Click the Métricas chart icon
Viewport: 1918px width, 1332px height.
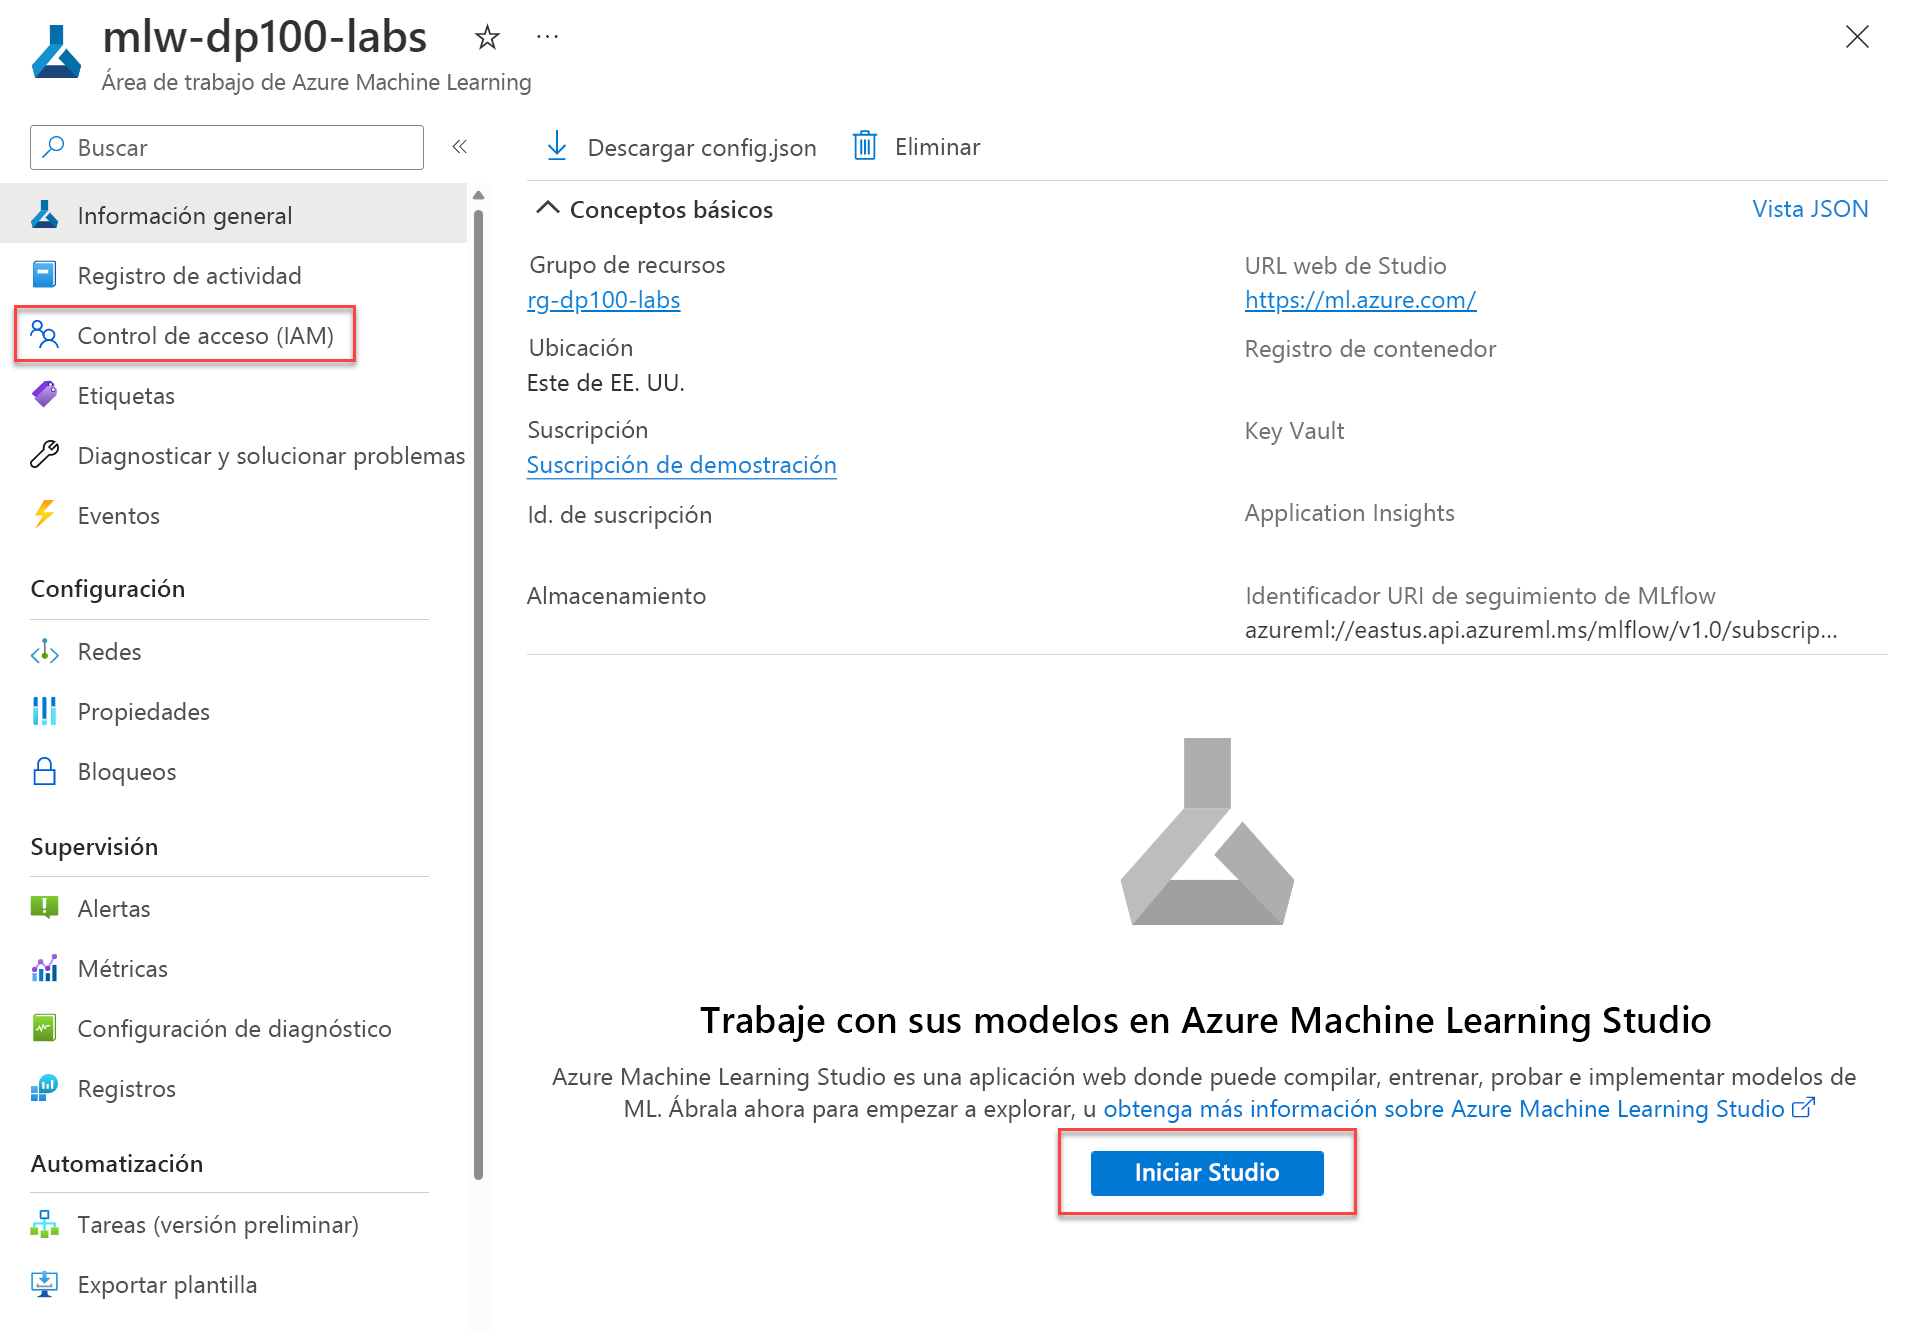pos(45,968)
